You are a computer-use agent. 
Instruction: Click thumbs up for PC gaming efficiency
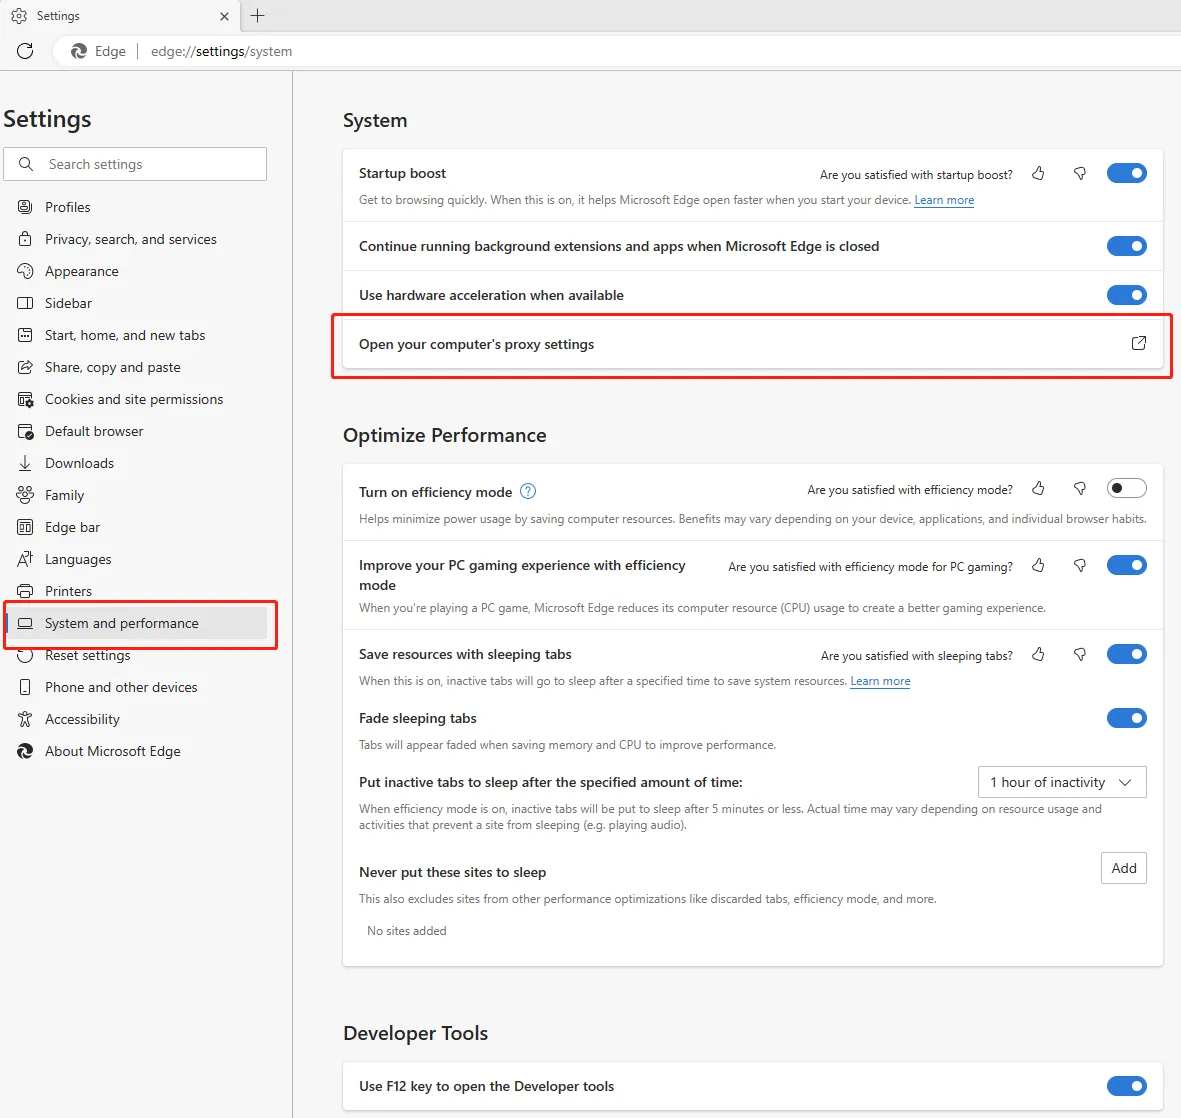1038,566
